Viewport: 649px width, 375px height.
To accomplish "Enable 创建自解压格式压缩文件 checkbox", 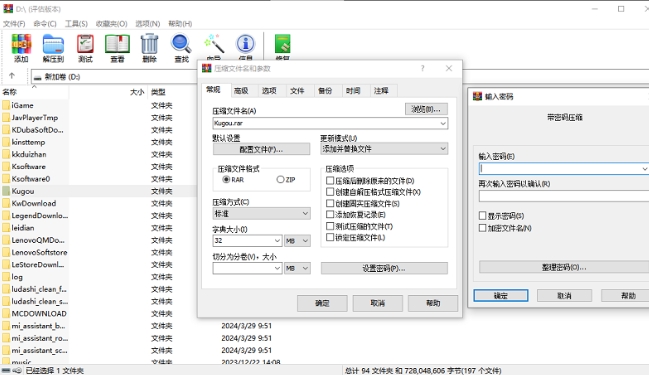I will click(330, 192).
